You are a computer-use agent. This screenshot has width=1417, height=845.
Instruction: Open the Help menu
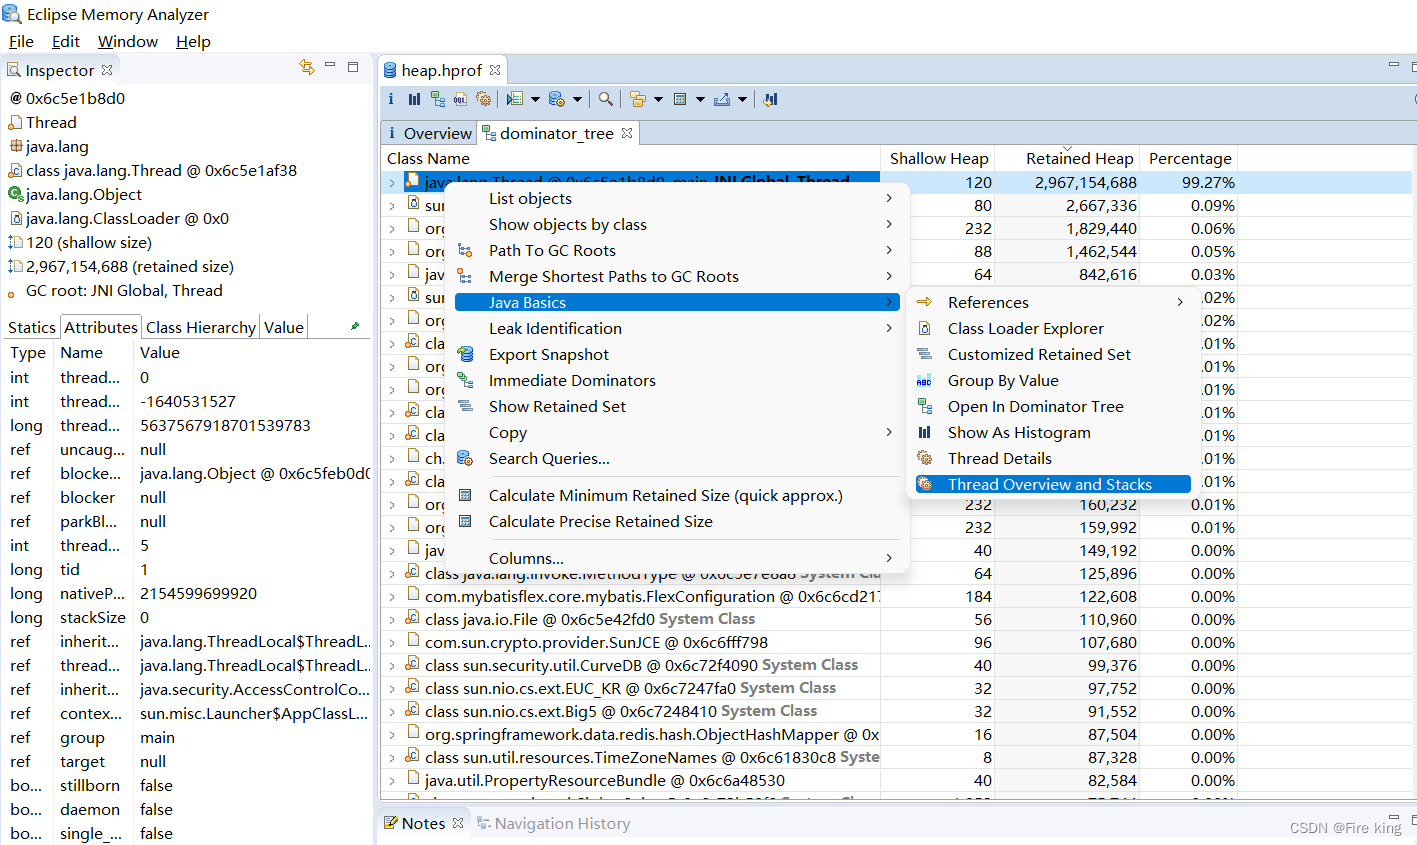[193, 41]
